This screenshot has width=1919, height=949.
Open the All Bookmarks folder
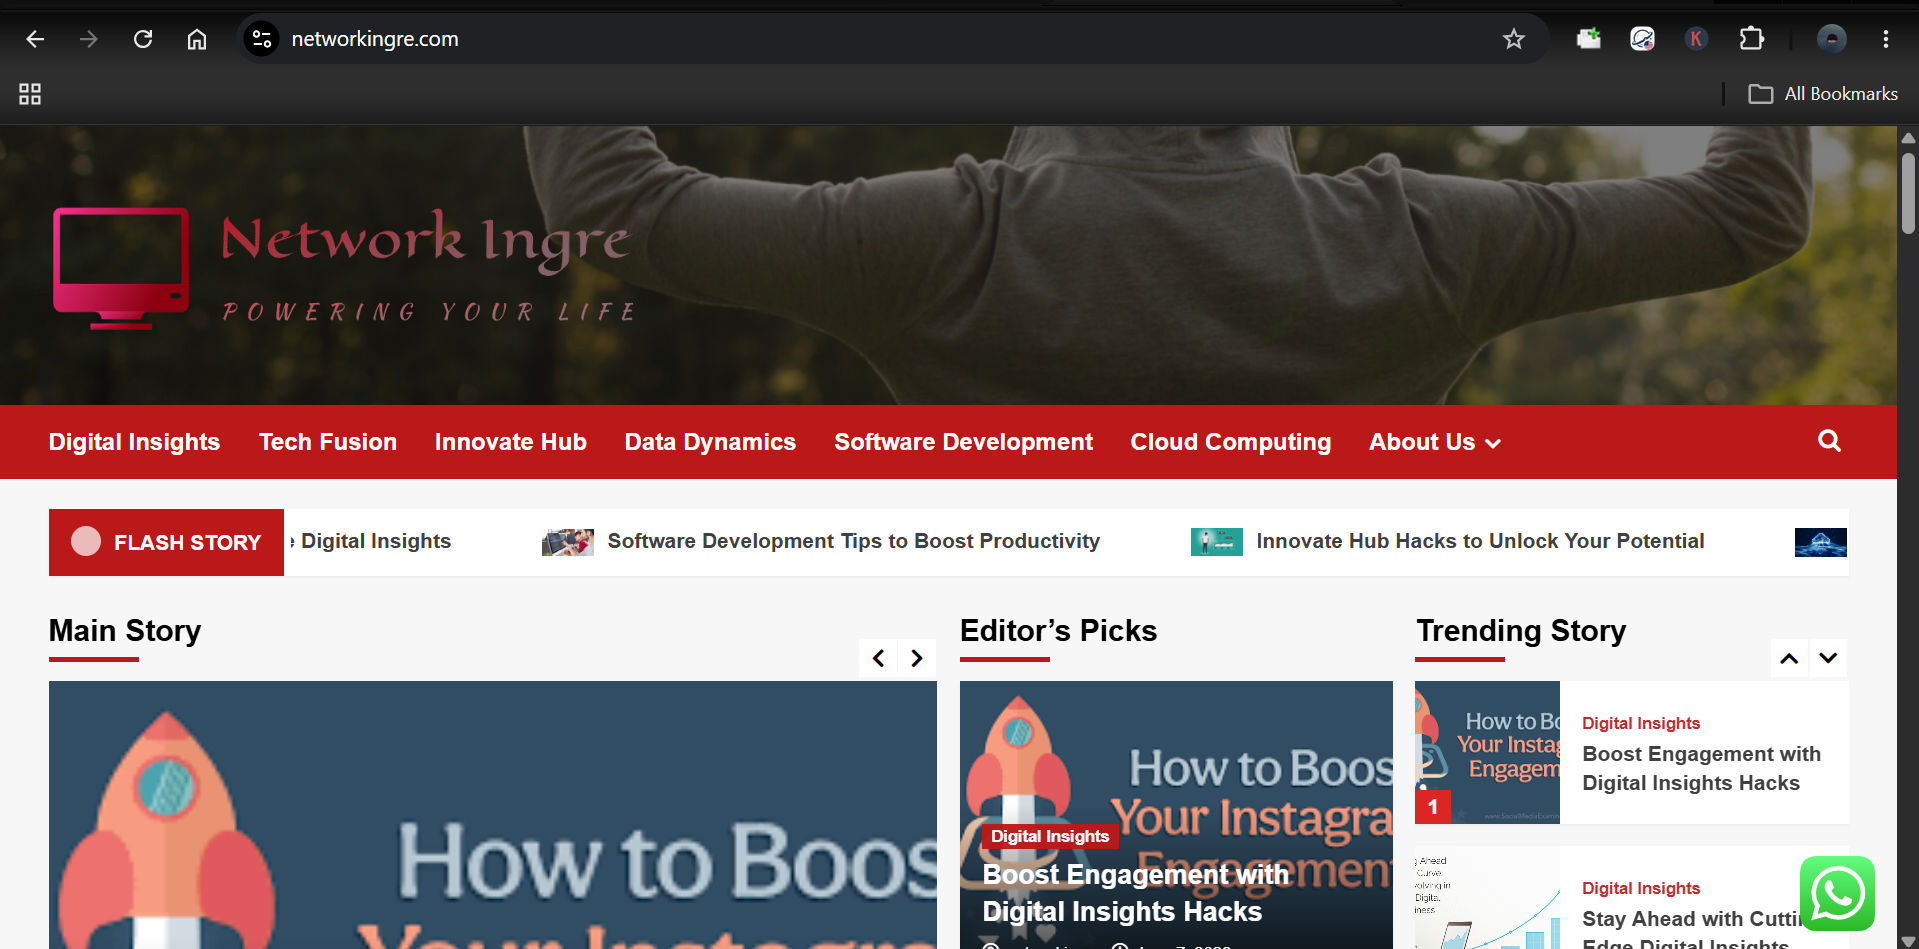click(x=1823, y=94)
